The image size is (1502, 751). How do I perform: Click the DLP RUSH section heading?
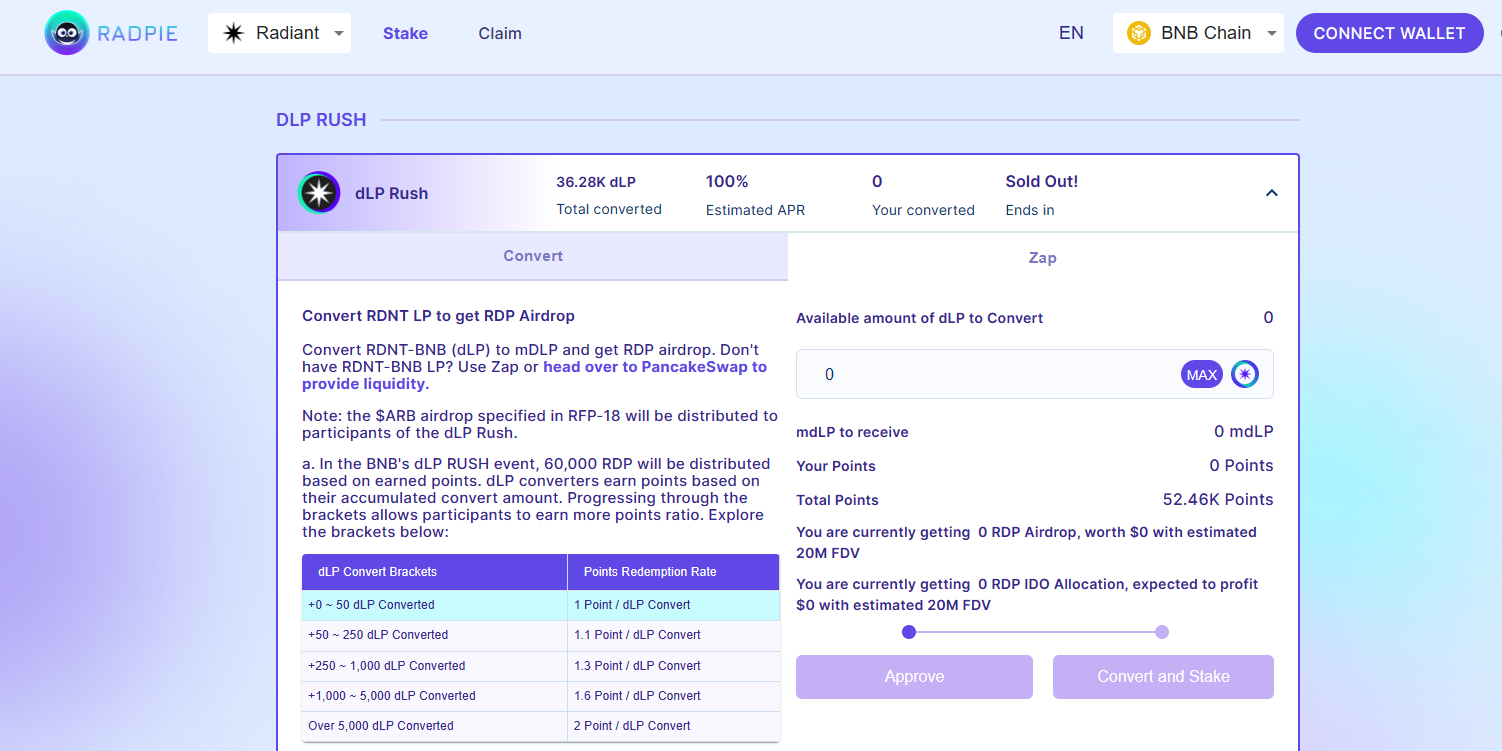pyautogui.click(x=321, y=120)
